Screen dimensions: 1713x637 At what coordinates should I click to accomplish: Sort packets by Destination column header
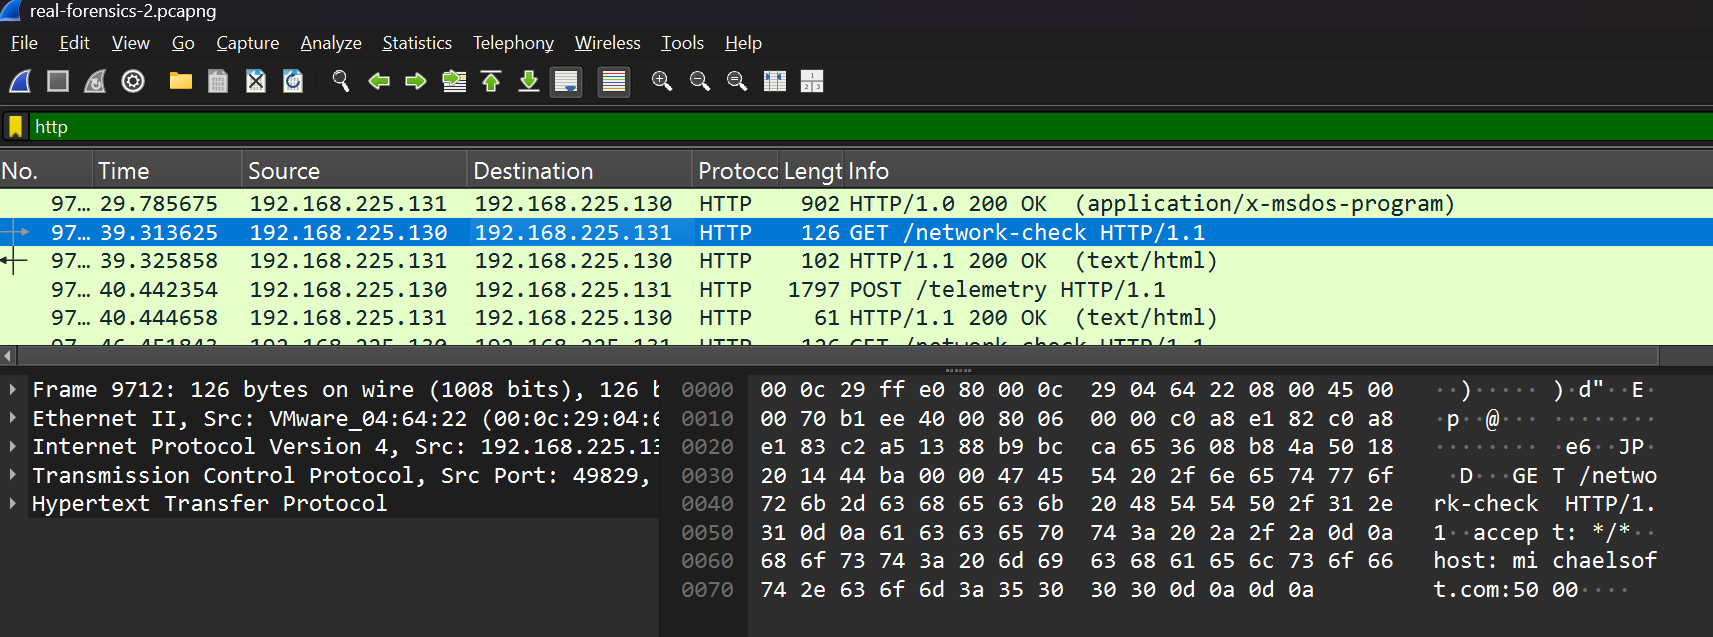tap(533, 171)
